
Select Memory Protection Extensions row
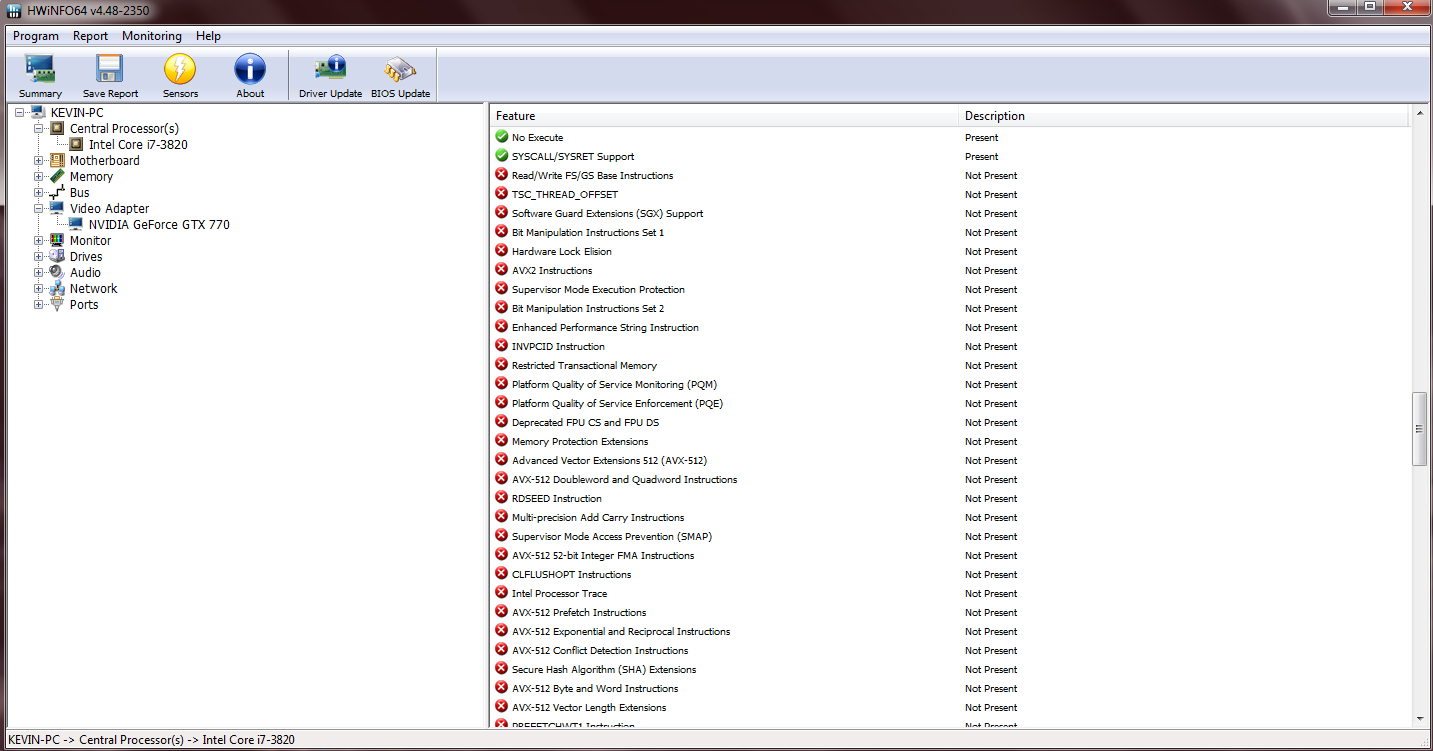click(x=950, y=441)
